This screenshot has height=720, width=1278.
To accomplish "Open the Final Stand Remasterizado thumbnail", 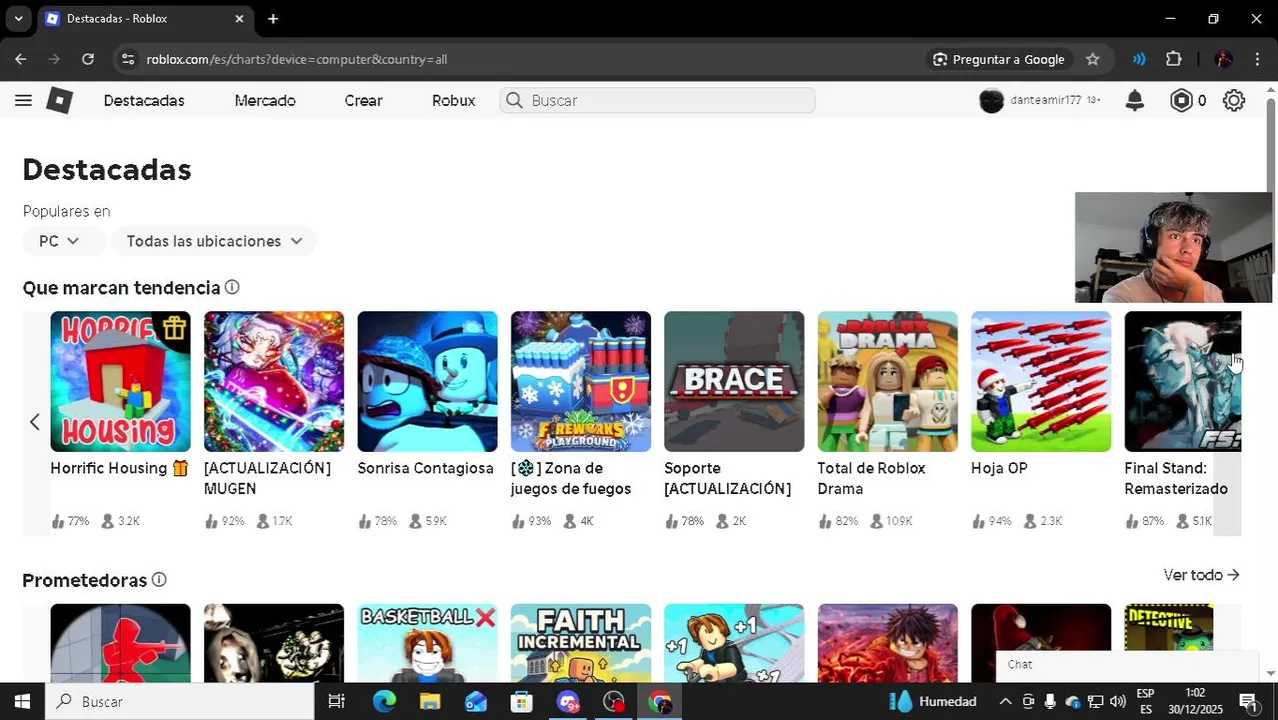I will (x=1183, y=381).
